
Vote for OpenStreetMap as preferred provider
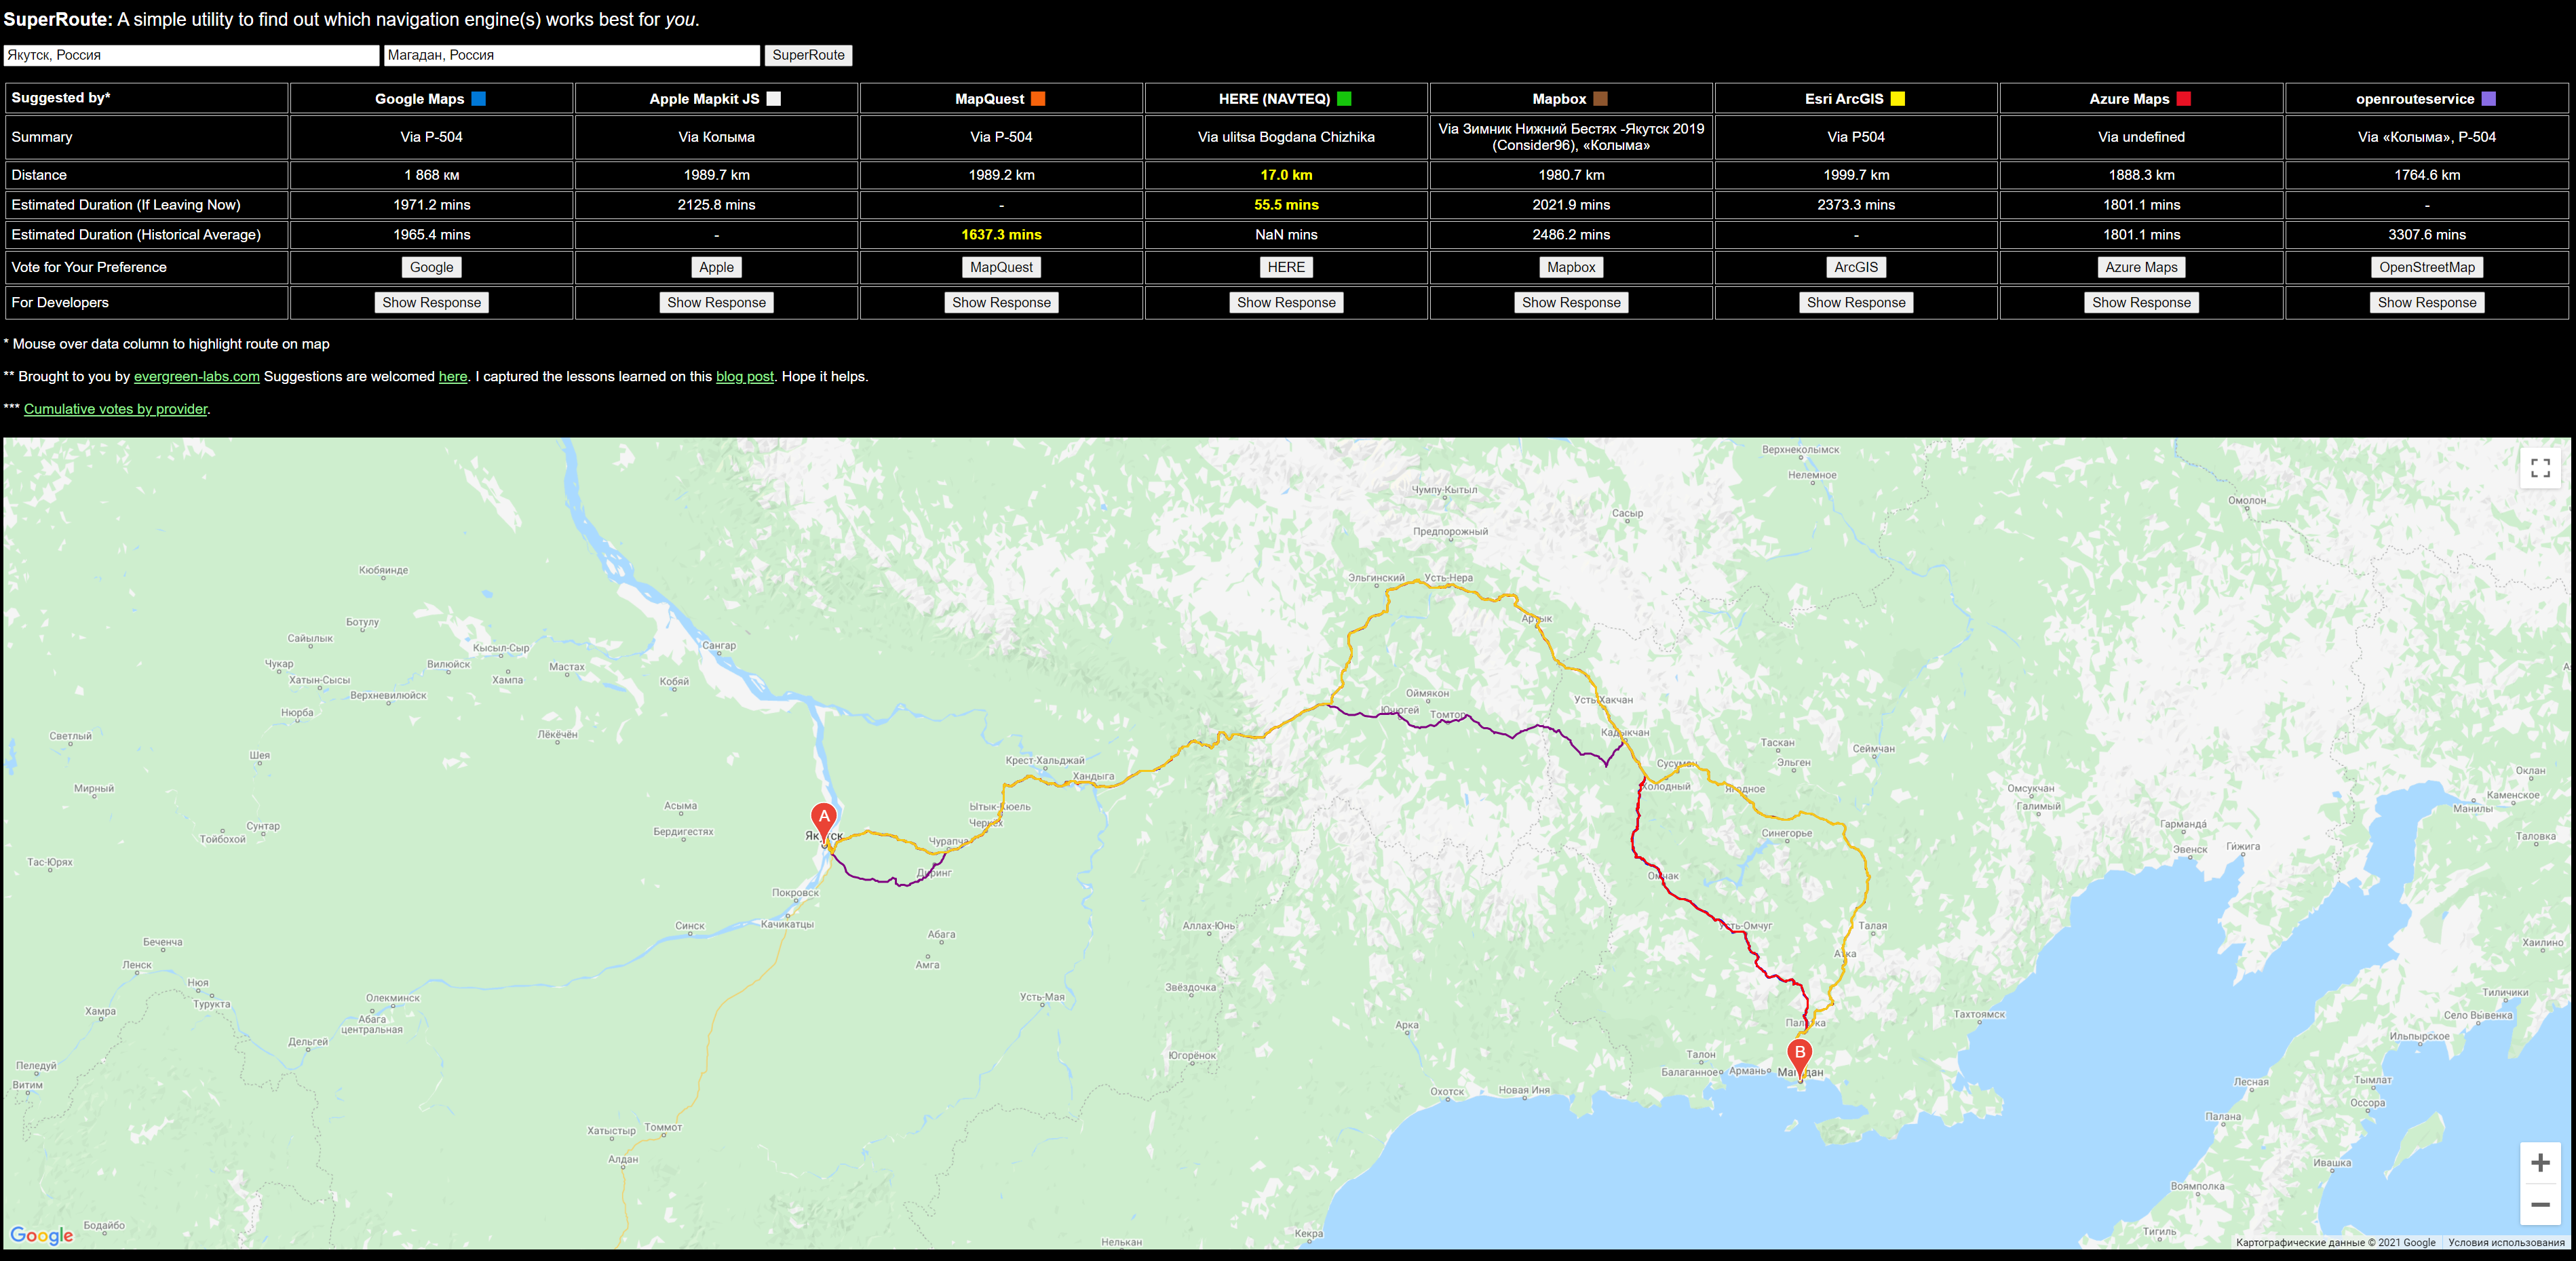pyautogui.click(x=2427, y=267)
